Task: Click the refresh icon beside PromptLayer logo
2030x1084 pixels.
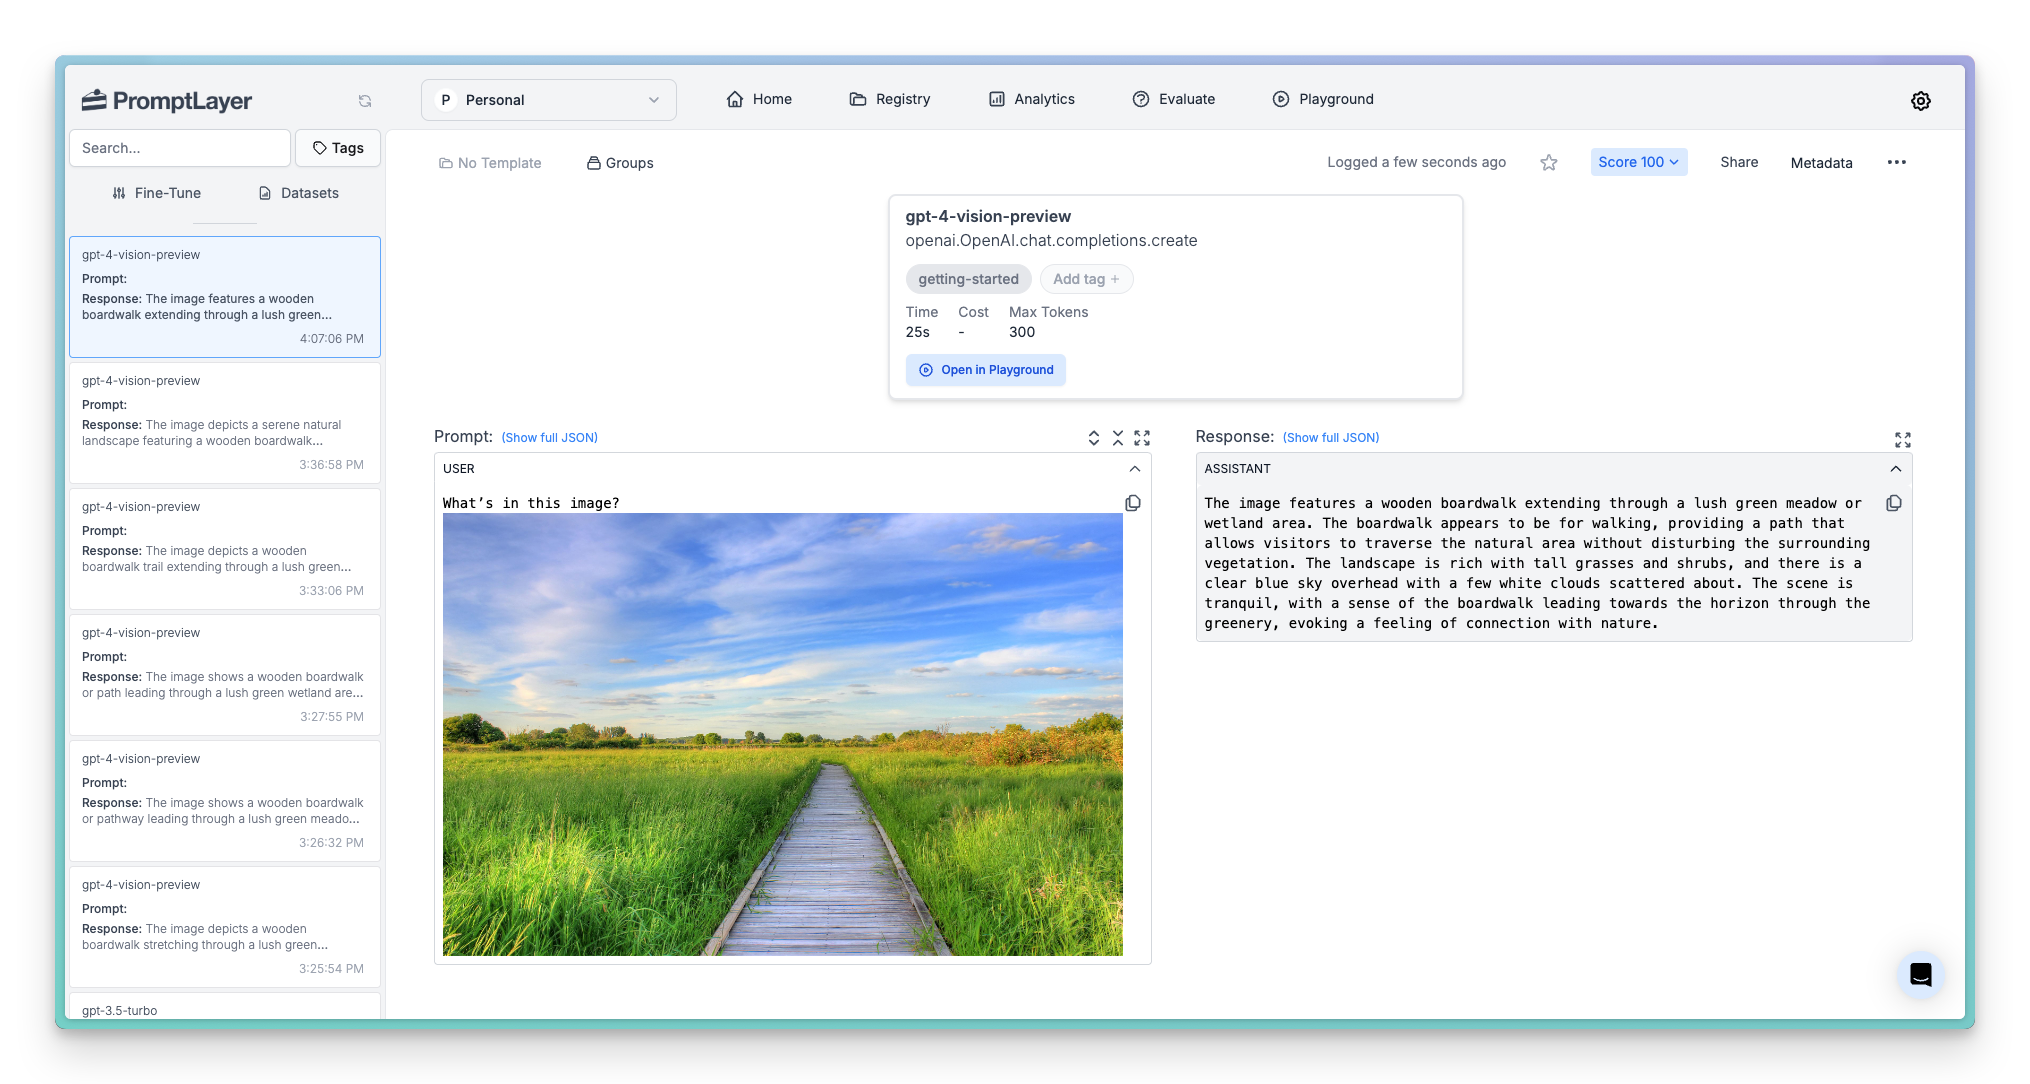Action: tap(365, 101)
